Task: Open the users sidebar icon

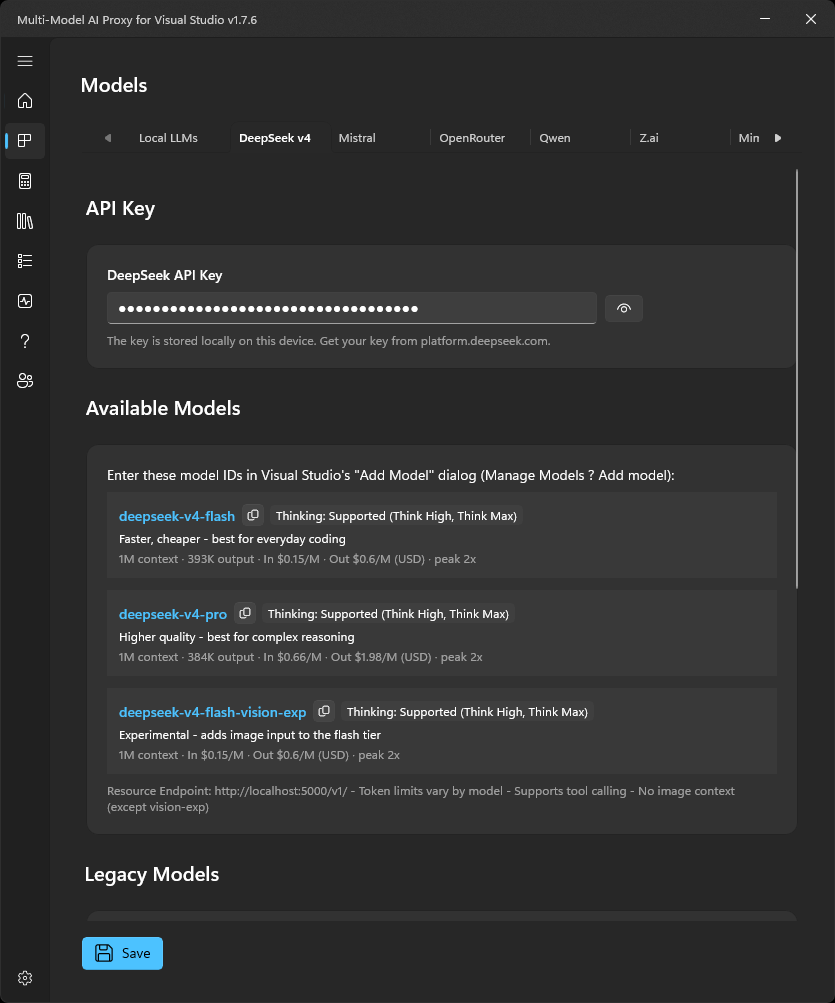Action: coord(25,381)
